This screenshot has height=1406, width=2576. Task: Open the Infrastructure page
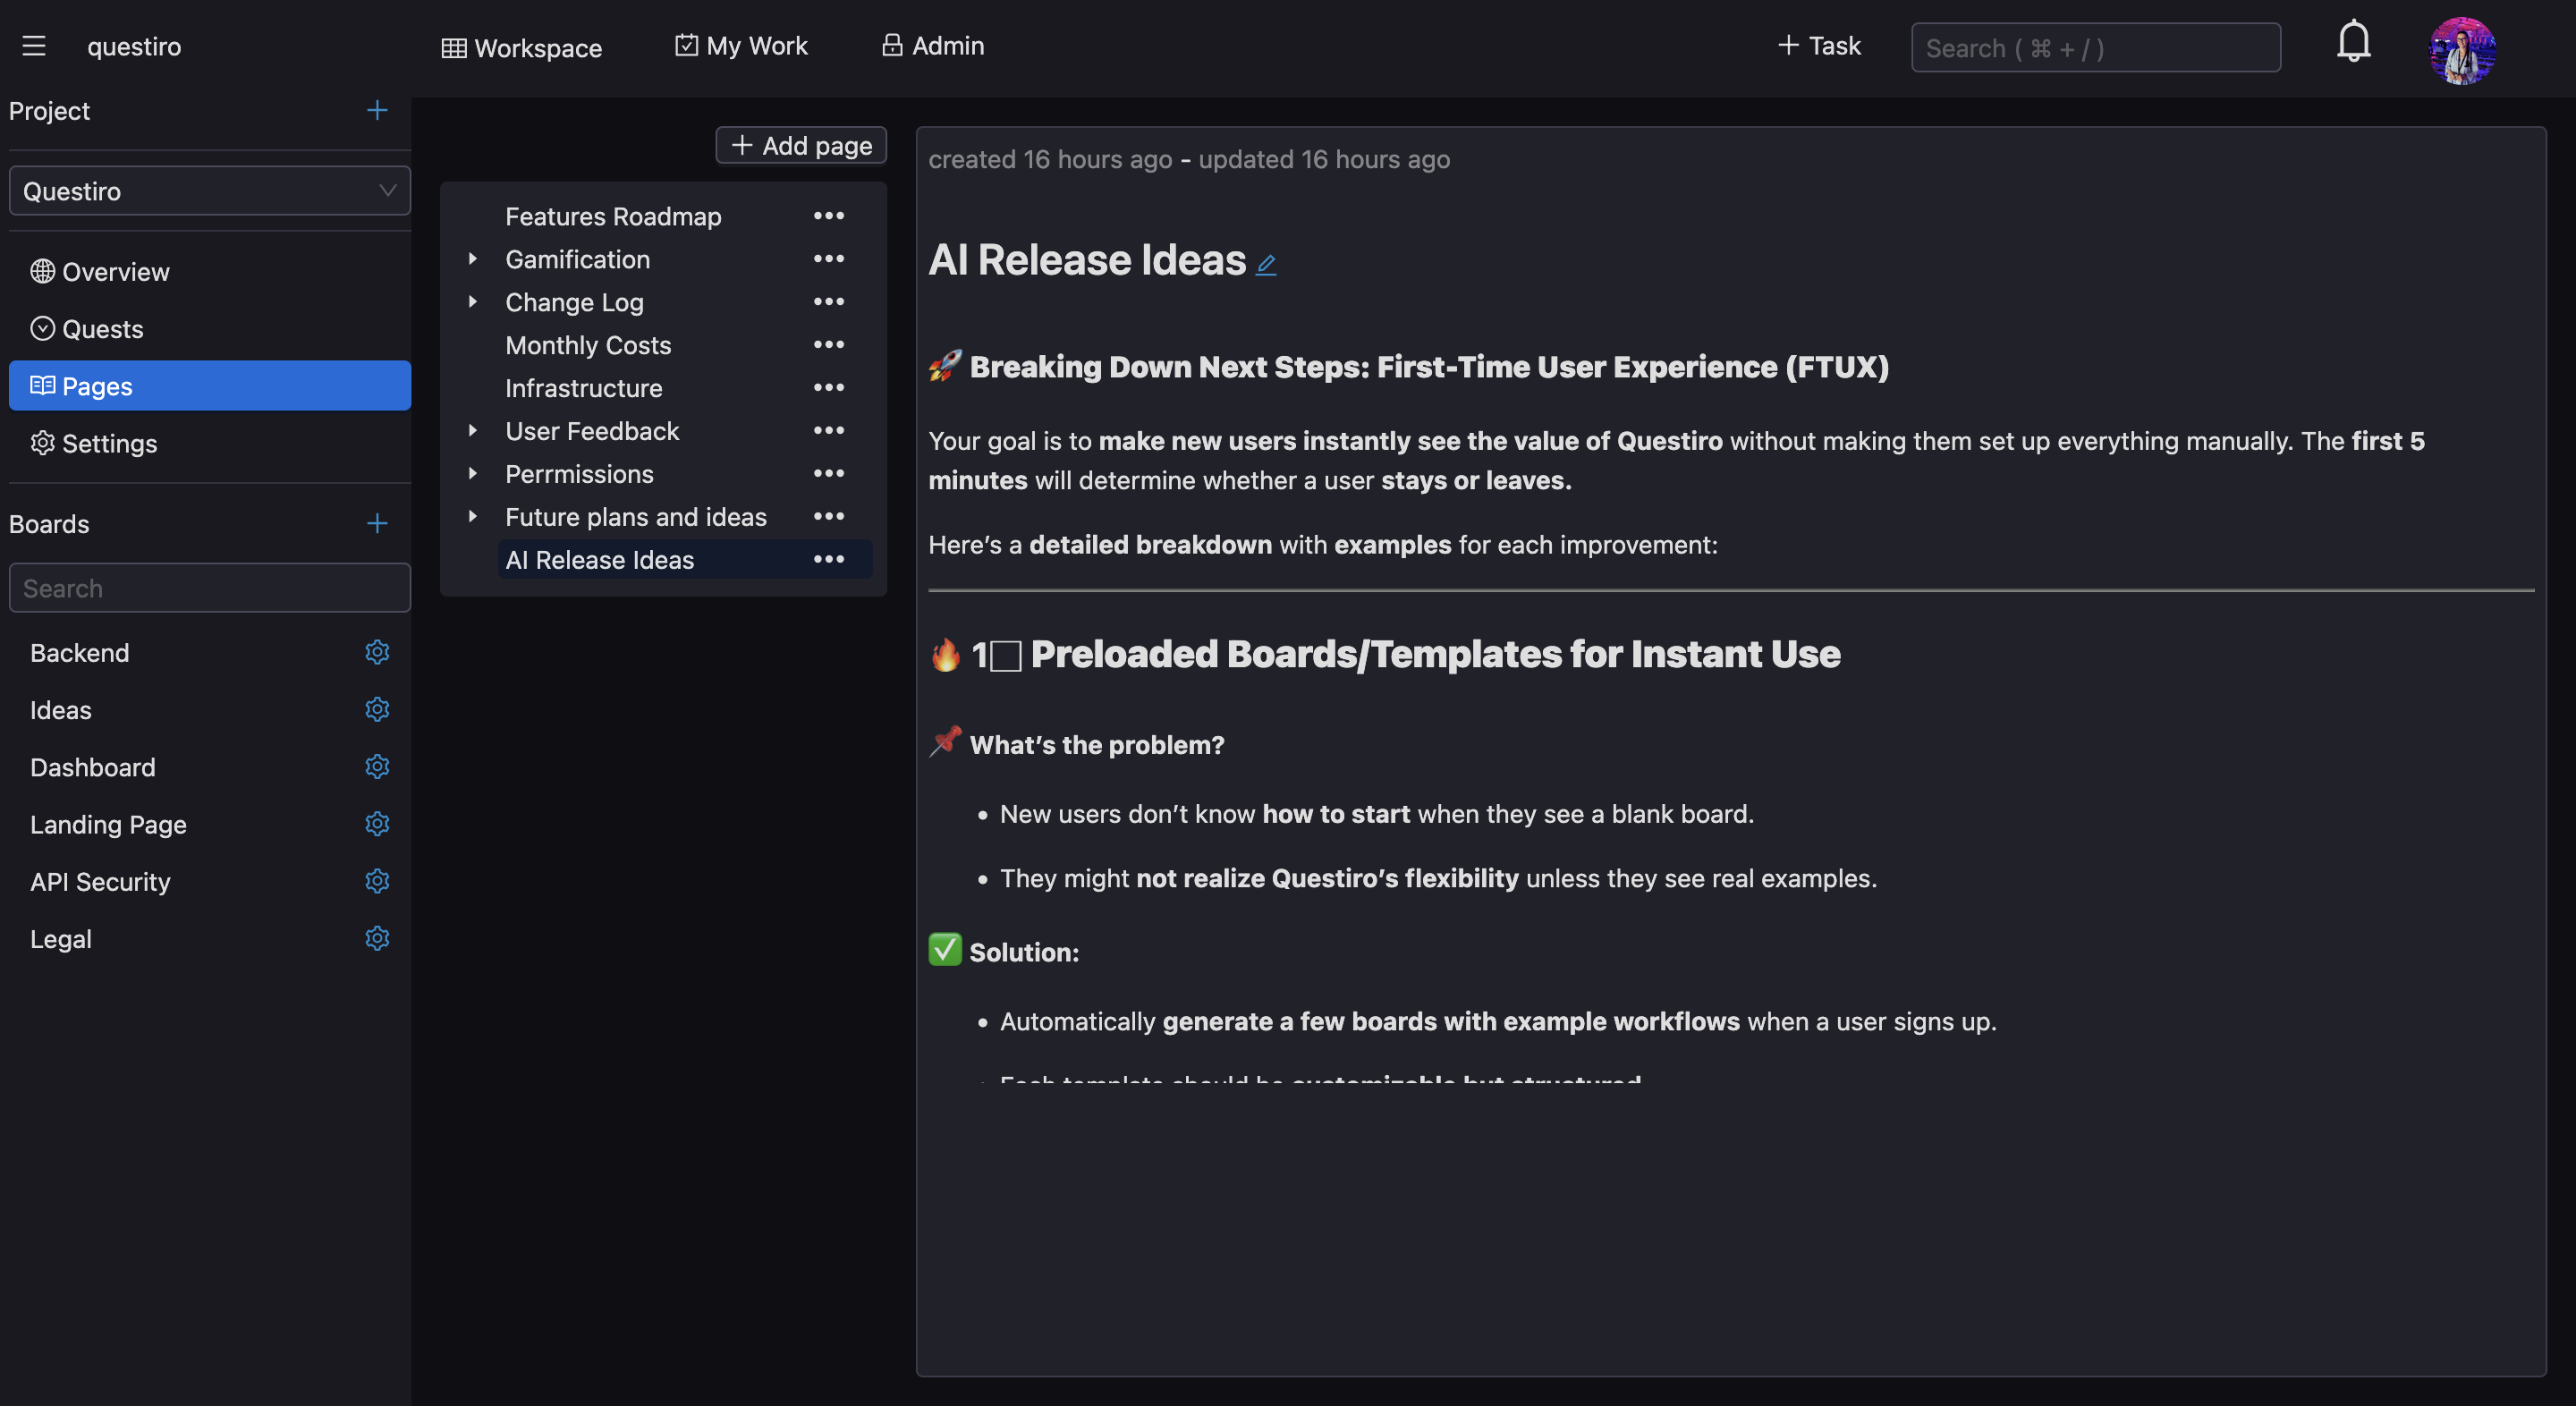point(584,388)
